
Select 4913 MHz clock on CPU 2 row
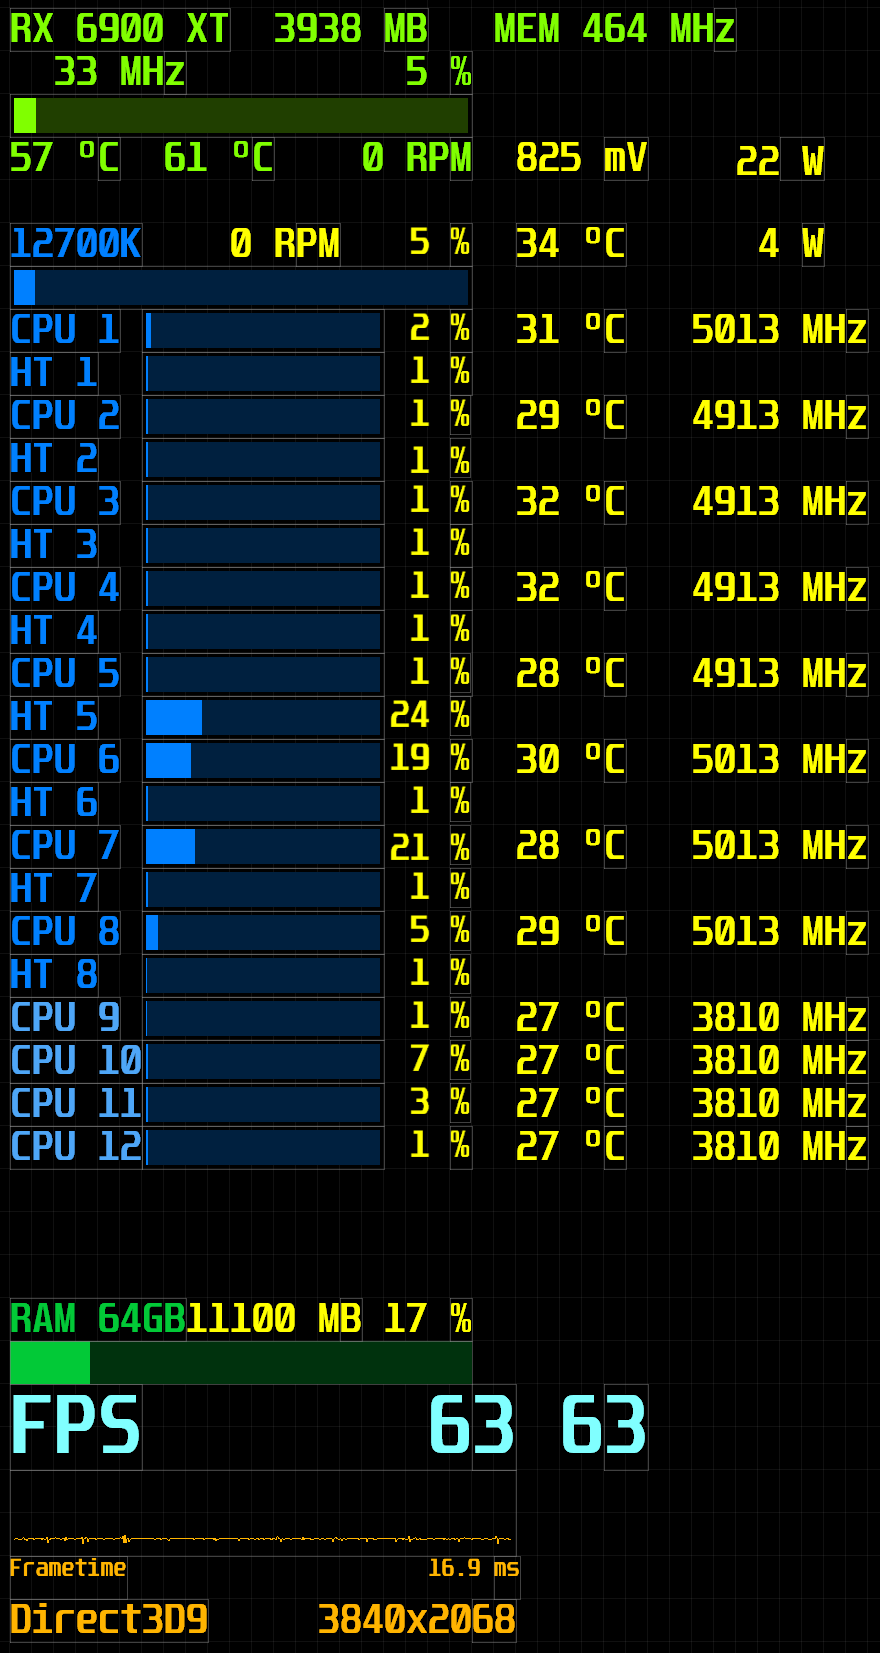click(780, 416)
